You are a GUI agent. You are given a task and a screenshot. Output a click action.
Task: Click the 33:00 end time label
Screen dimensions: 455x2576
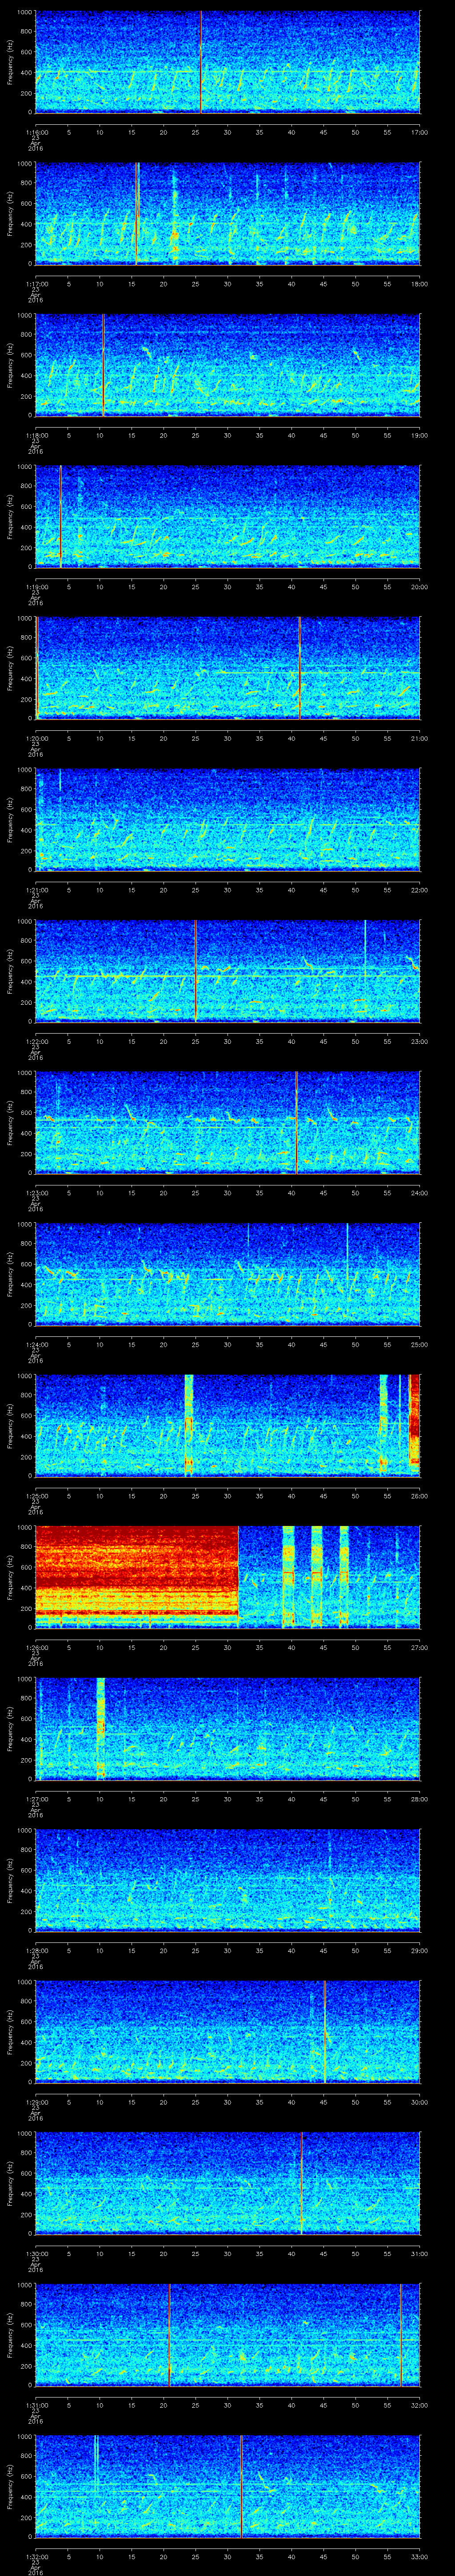(419, 2556)
